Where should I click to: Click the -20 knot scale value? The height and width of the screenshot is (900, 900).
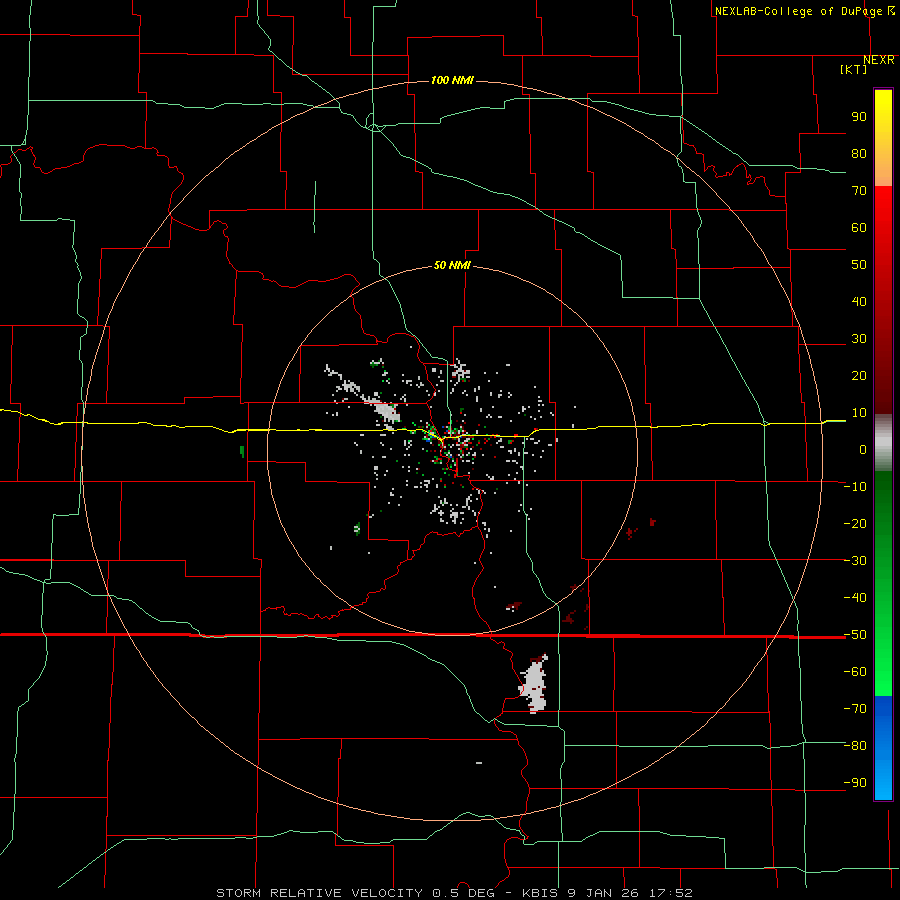855,524
